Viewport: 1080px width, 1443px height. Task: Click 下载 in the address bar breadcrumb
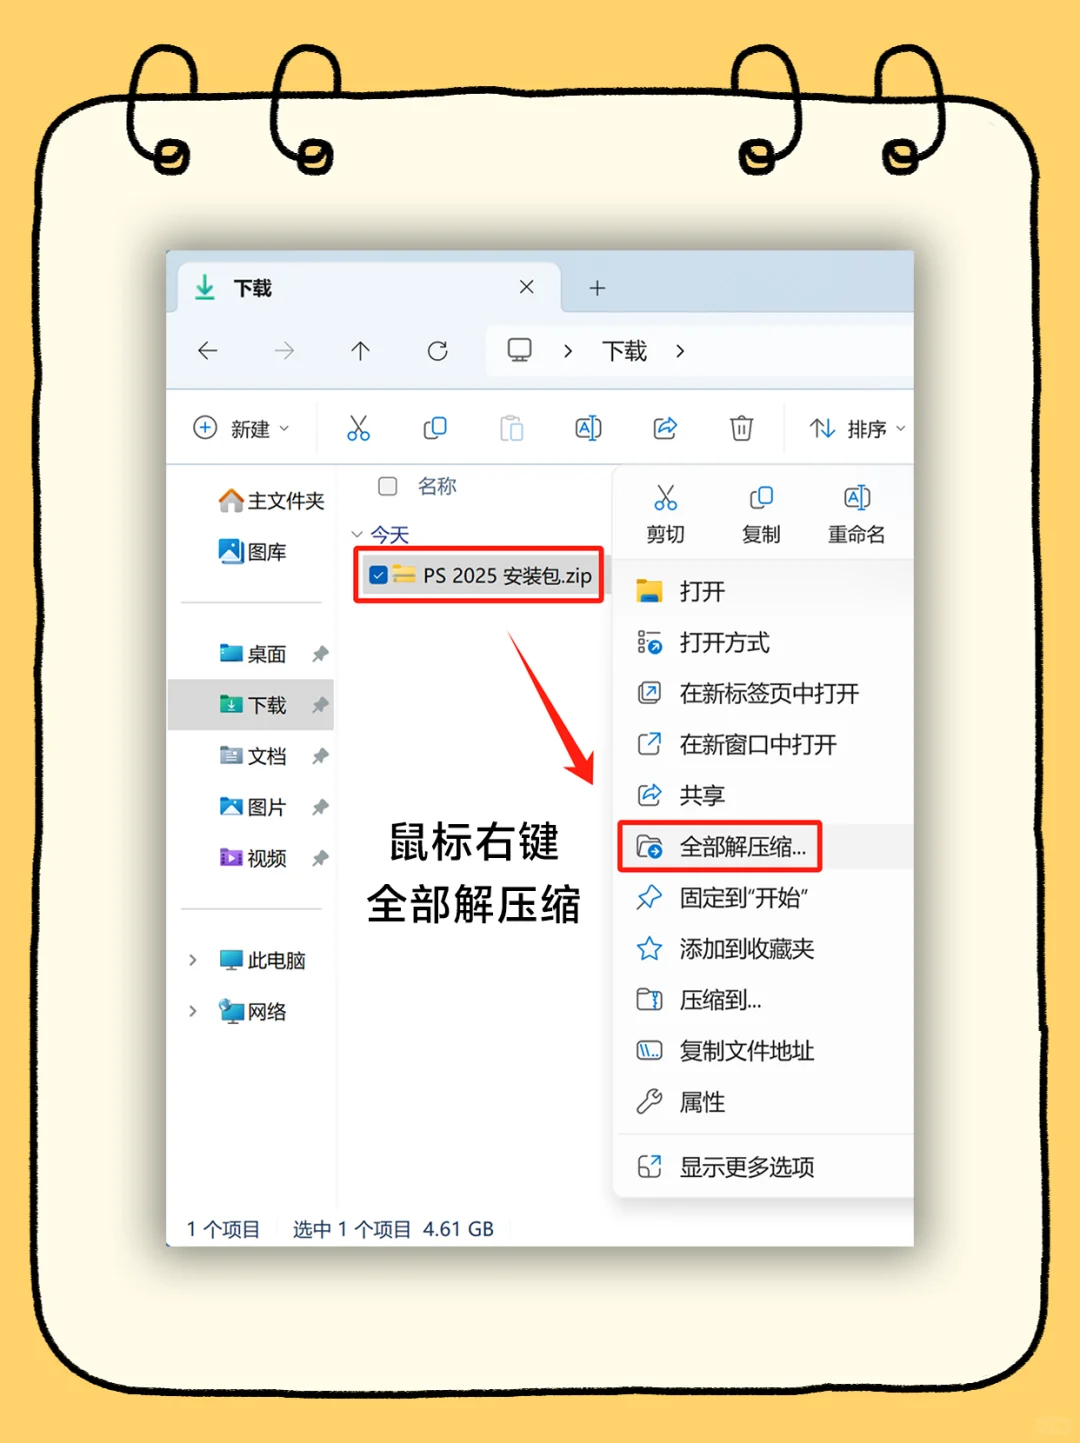(623, 351)
